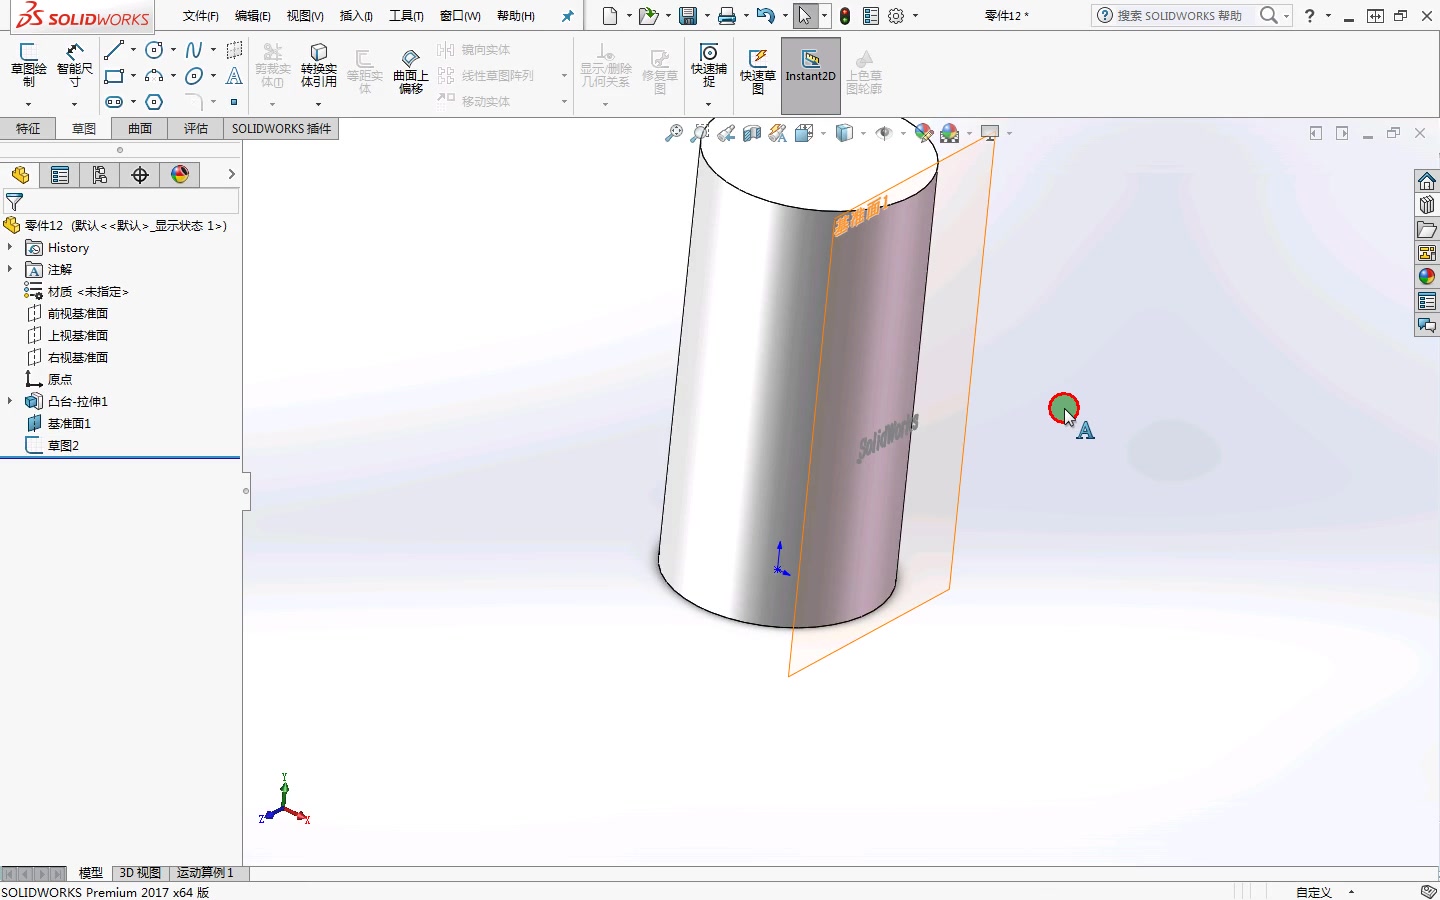1440x900 pixels.
Task: Select the Sketch (草图绘制) tool
Action: tap(29, 65)
